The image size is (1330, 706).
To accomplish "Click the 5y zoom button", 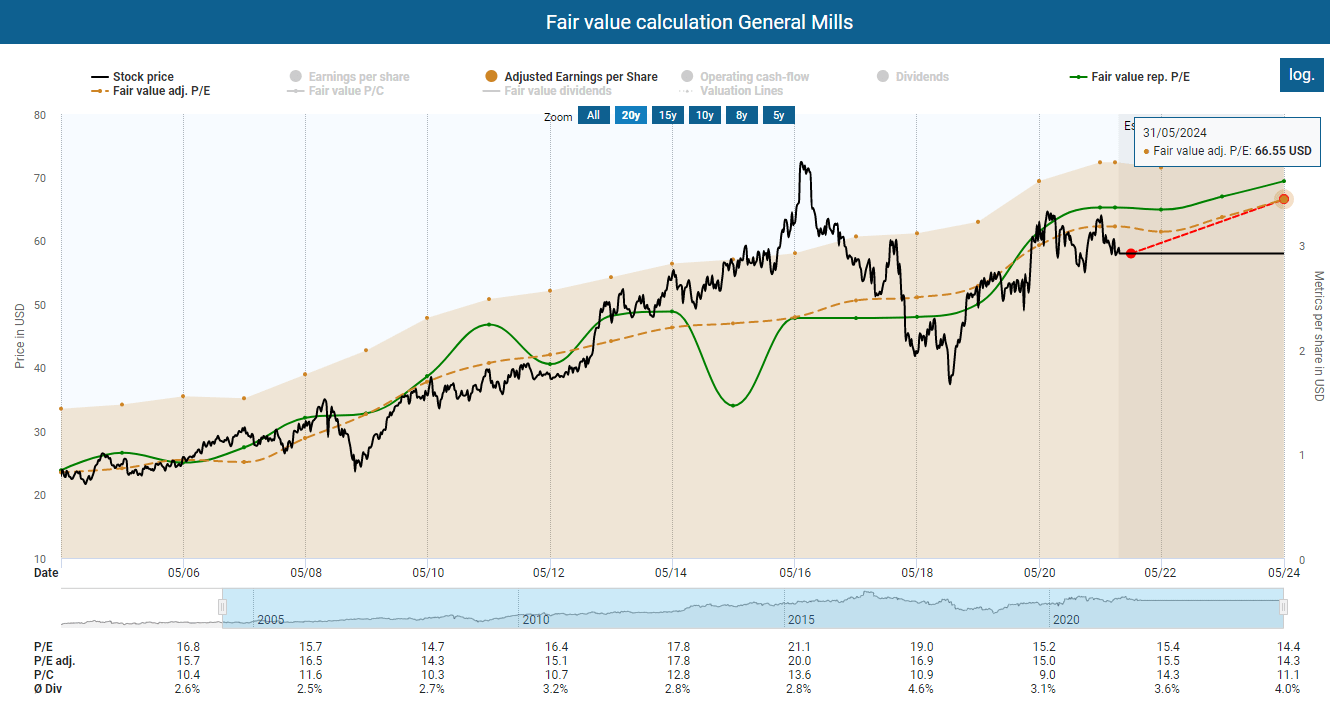I will tap(777, 115).
